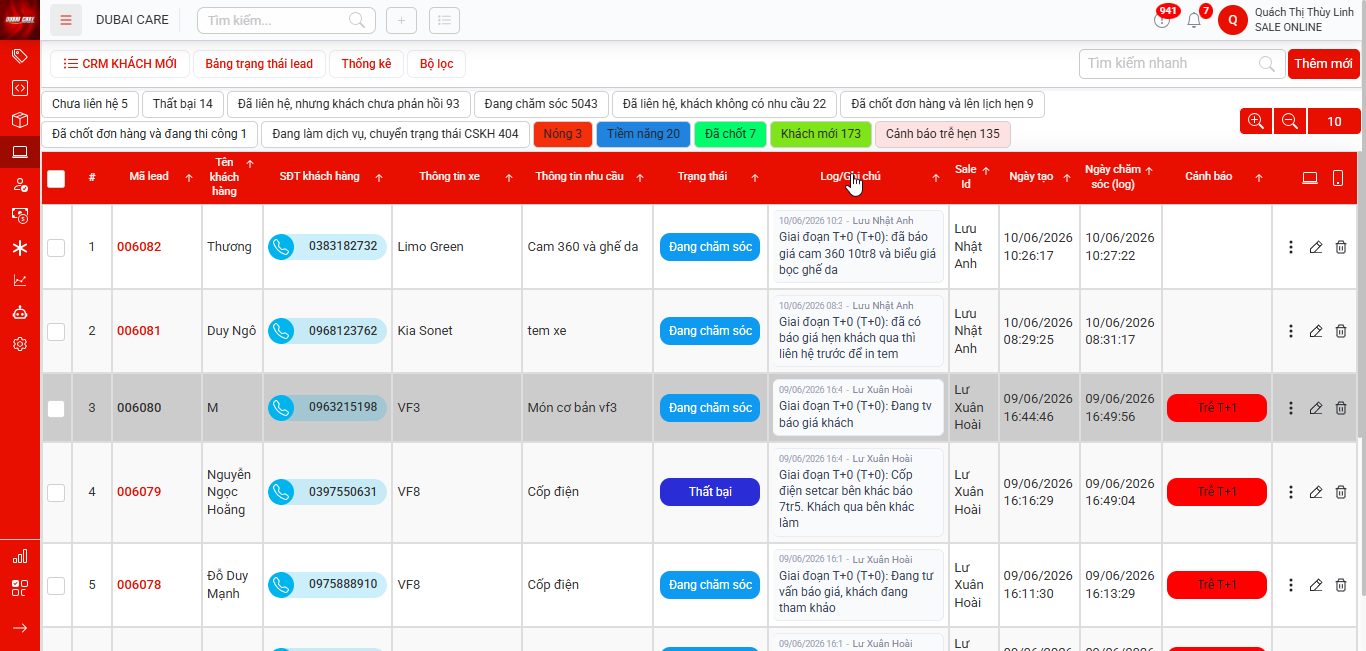Sort by Trạng thái column

(755, 177)
